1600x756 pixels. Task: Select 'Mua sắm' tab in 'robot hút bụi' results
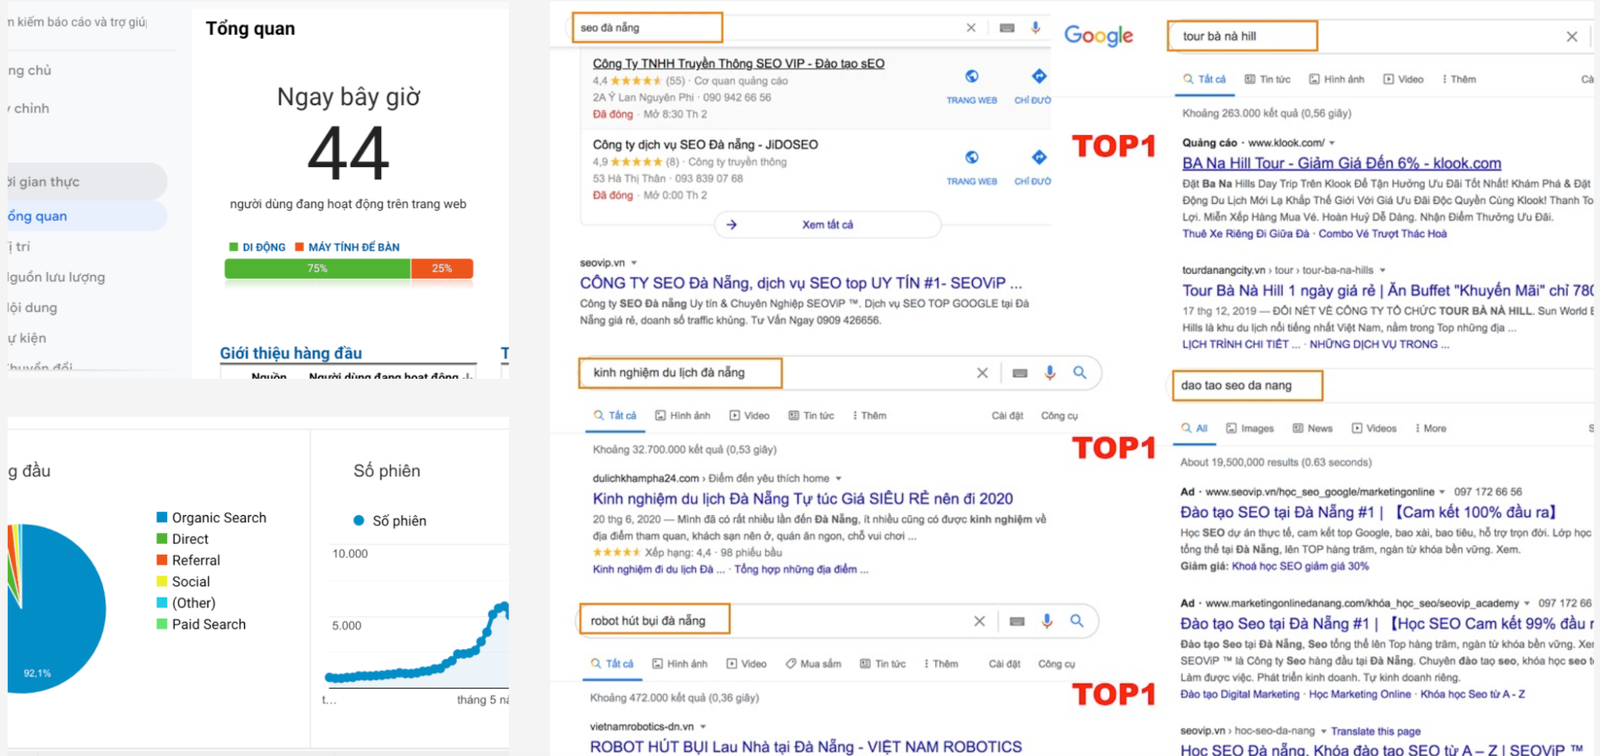[814, 663]
